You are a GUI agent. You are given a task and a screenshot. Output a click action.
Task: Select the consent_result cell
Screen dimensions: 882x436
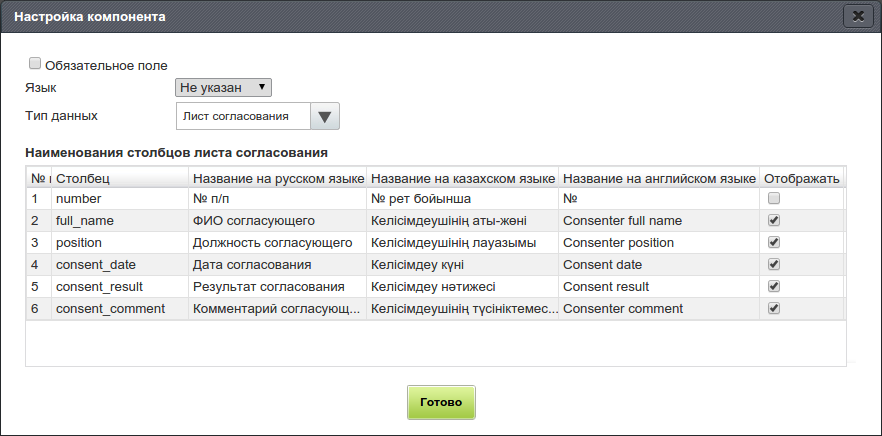(120, 286)
